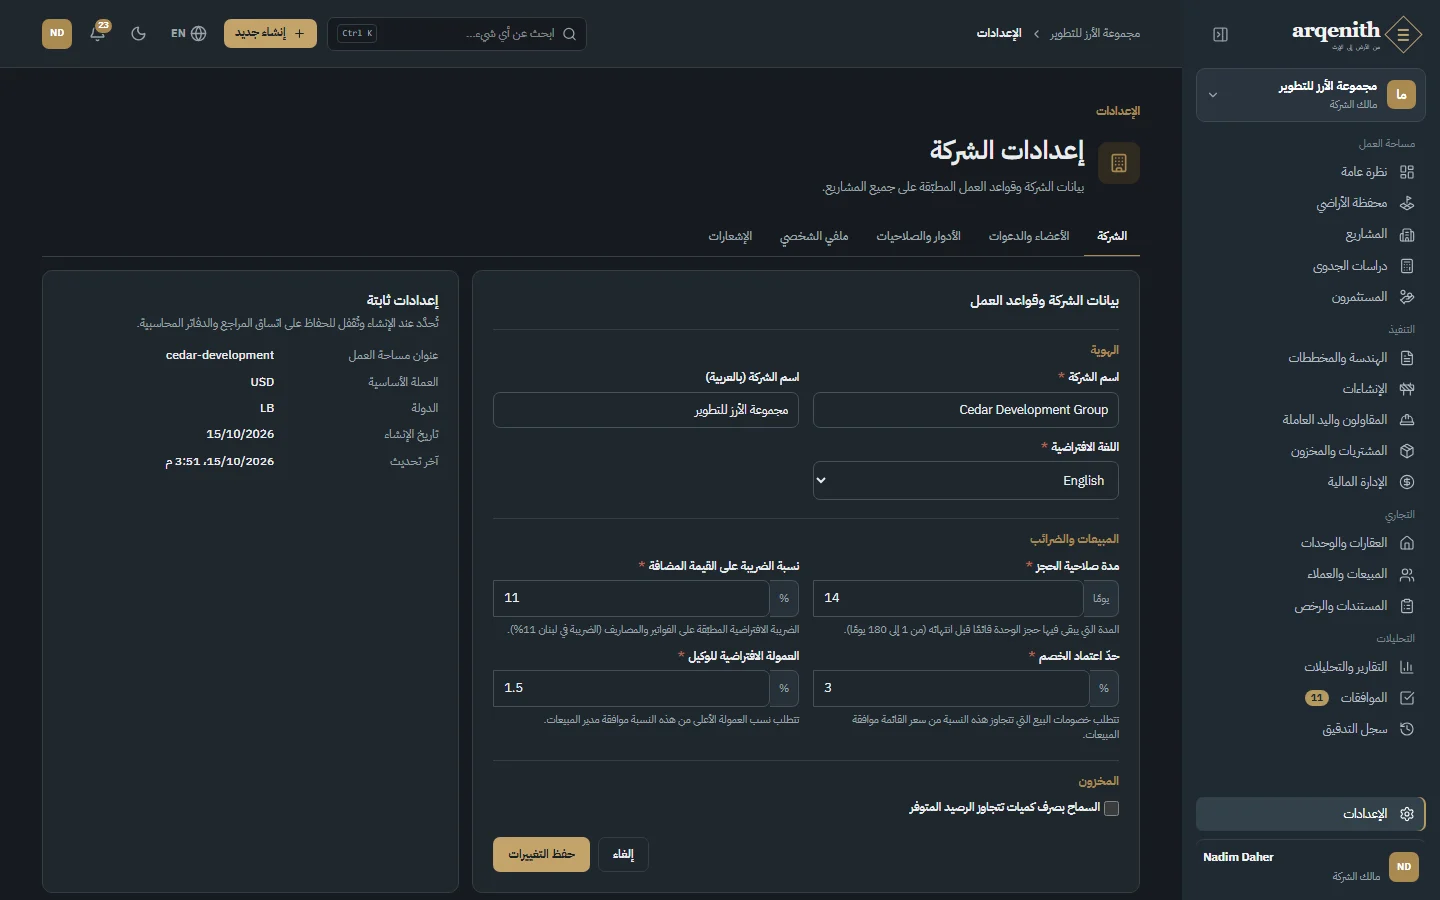Open سجل التدقيق audit log
Viewport: 1440px width, 900px height.
(1310, 729)
